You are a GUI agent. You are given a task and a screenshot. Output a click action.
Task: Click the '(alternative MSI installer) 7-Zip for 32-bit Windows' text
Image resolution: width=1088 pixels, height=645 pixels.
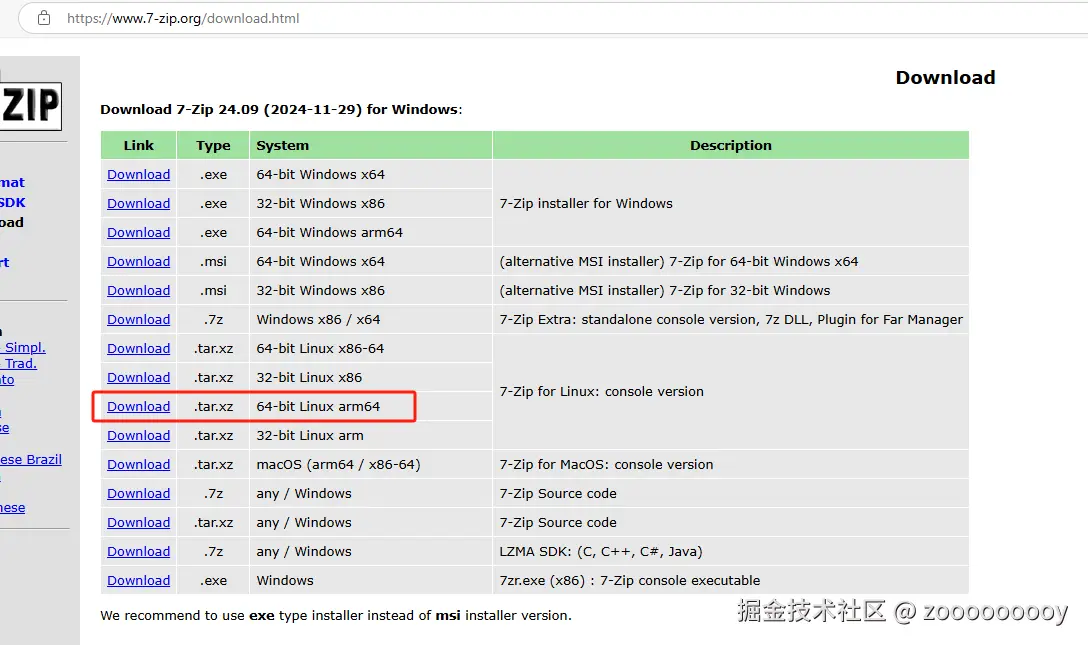(665, 291)
